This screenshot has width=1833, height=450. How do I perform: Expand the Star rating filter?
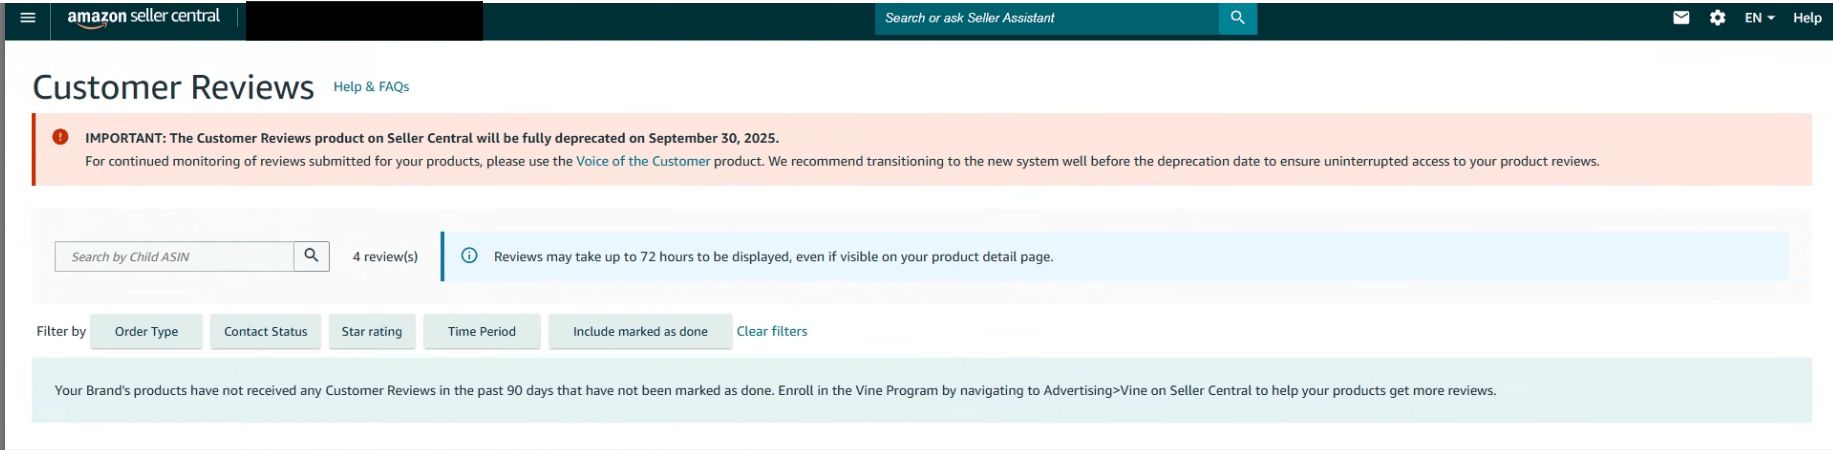tap(371, 332)
